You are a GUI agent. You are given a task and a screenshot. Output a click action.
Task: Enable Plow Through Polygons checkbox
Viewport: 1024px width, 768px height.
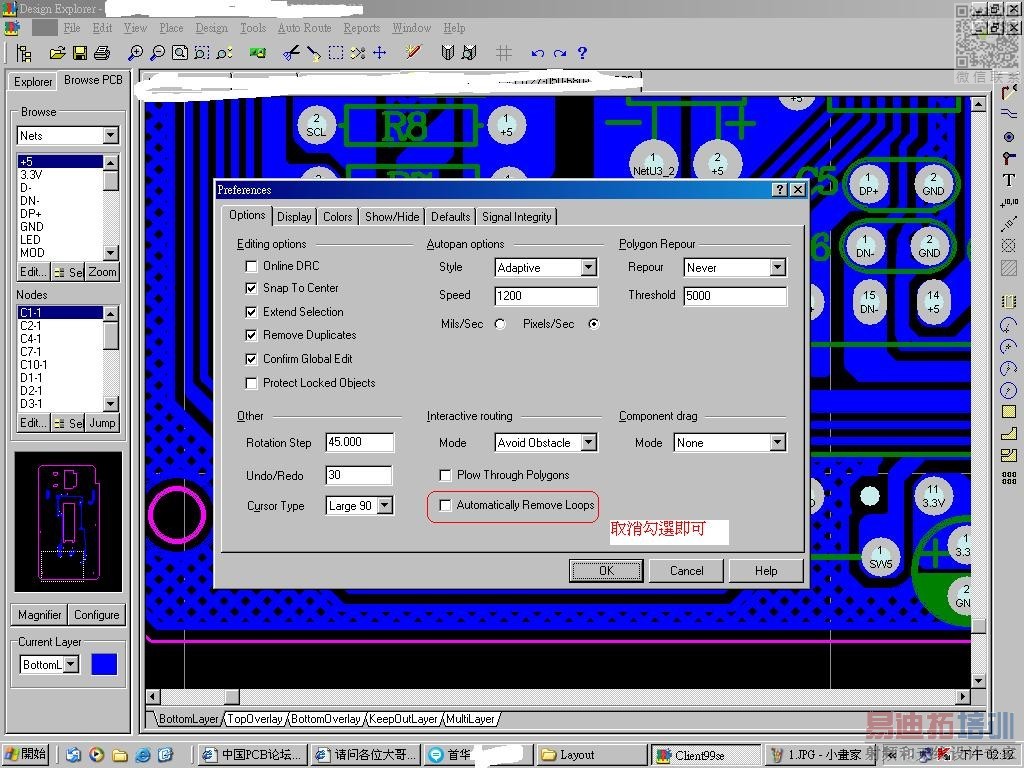(445, 475)
